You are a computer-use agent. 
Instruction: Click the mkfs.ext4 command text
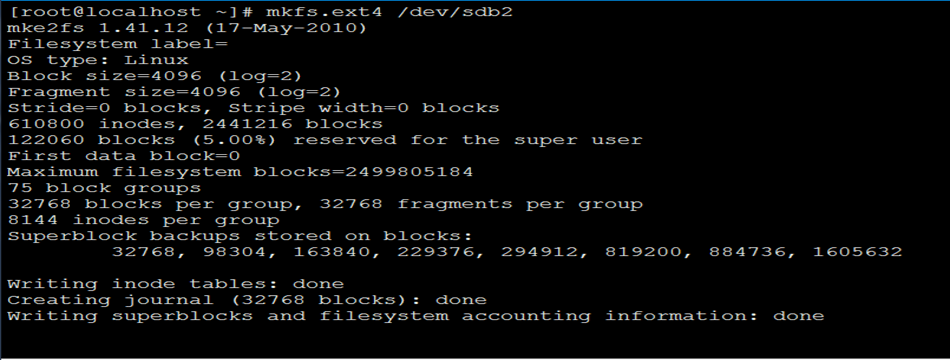[x=324, y=12]
